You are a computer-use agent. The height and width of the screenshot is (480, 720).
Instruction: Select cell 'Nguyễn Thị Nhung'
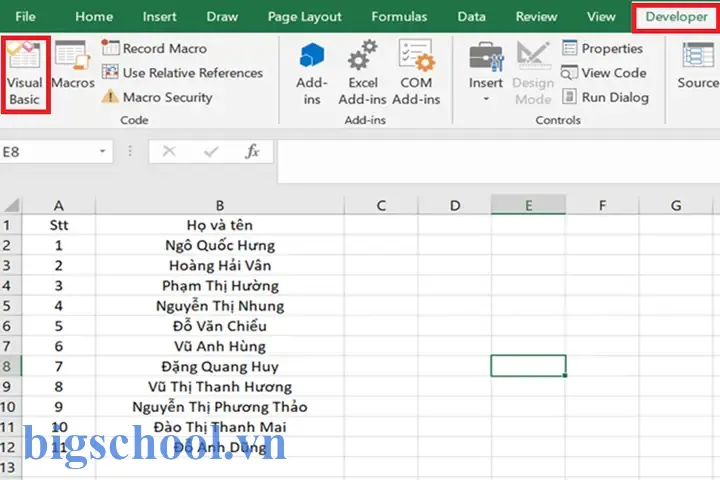pyautogui.click(x=220, y=306)
